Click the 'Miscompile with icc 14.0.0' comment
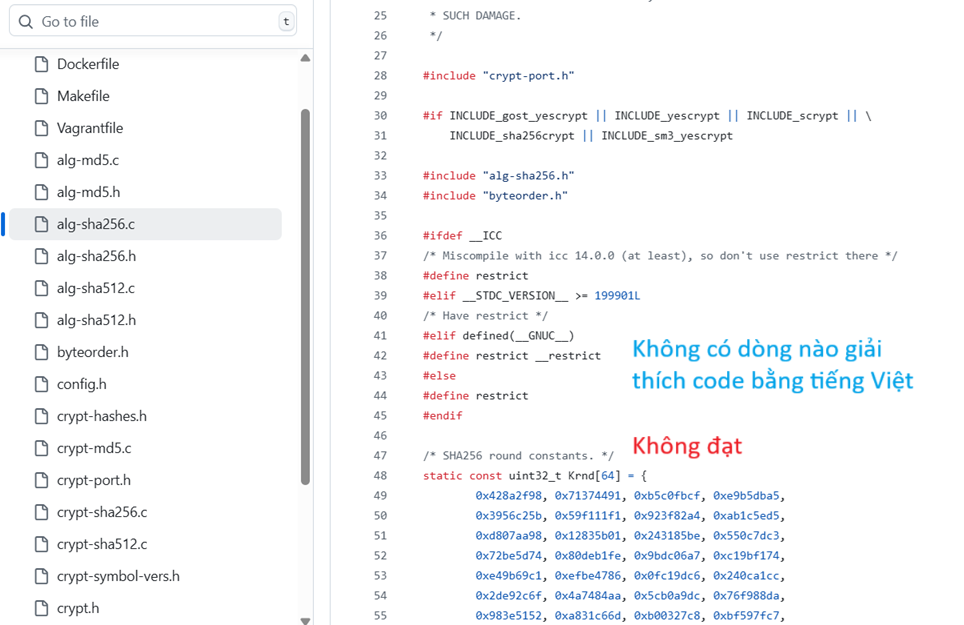This screenshot has height=625, width=964. click(660, 256)
